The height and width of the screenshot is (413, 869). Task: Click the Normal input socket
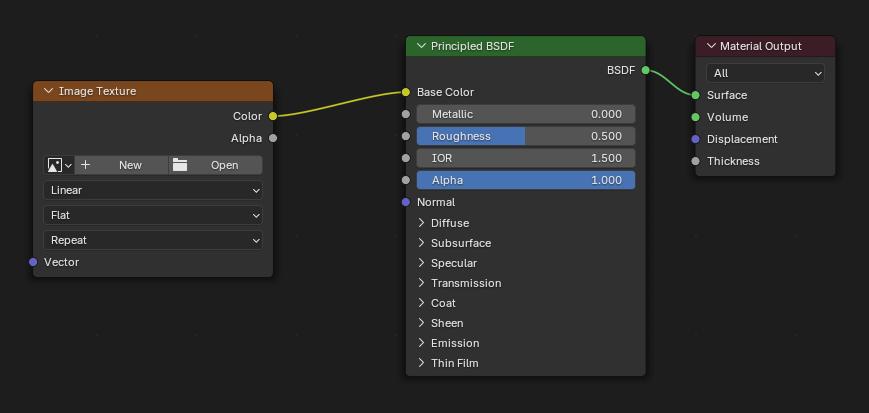405,202
